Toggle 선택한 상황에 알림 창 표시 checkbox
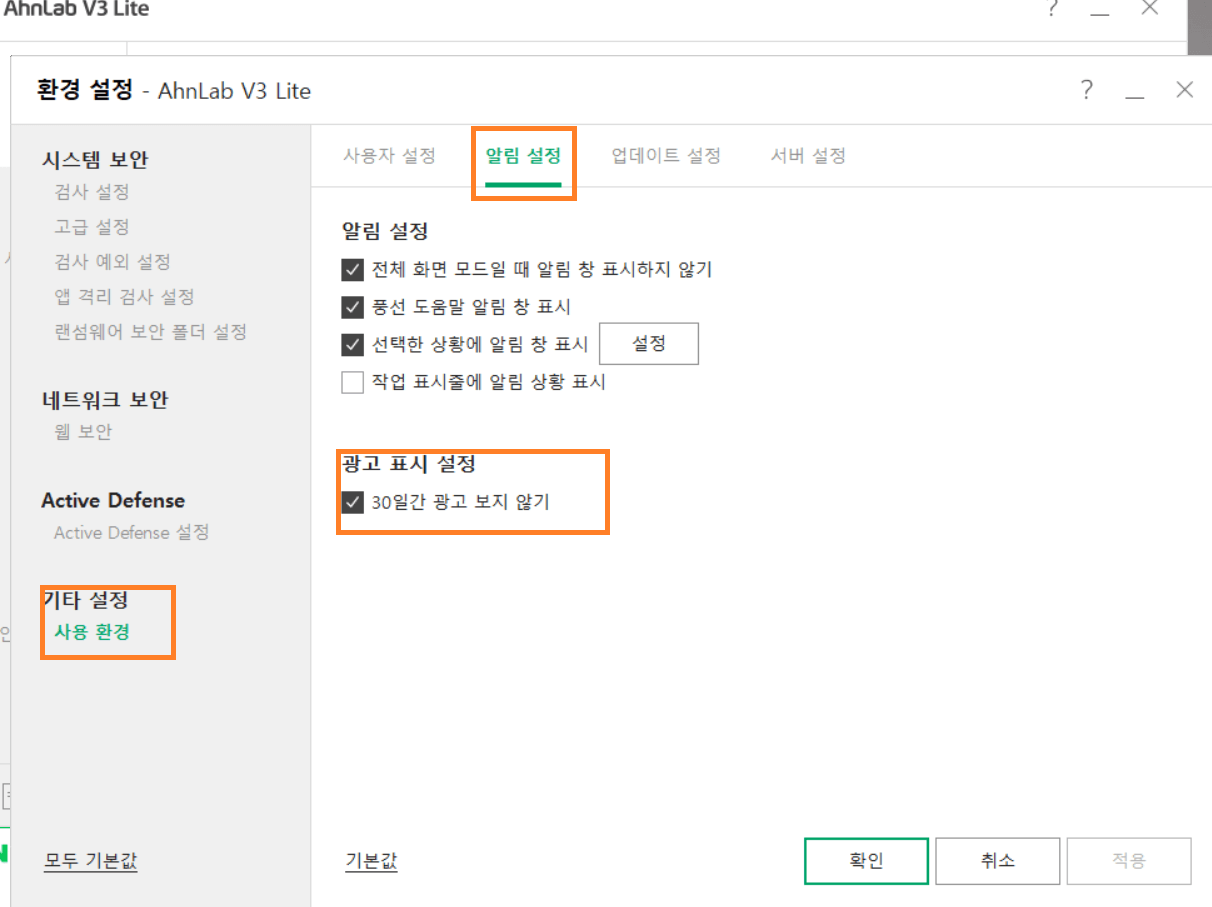Screen dimensions: 1212x907 [x=352, y=345]
